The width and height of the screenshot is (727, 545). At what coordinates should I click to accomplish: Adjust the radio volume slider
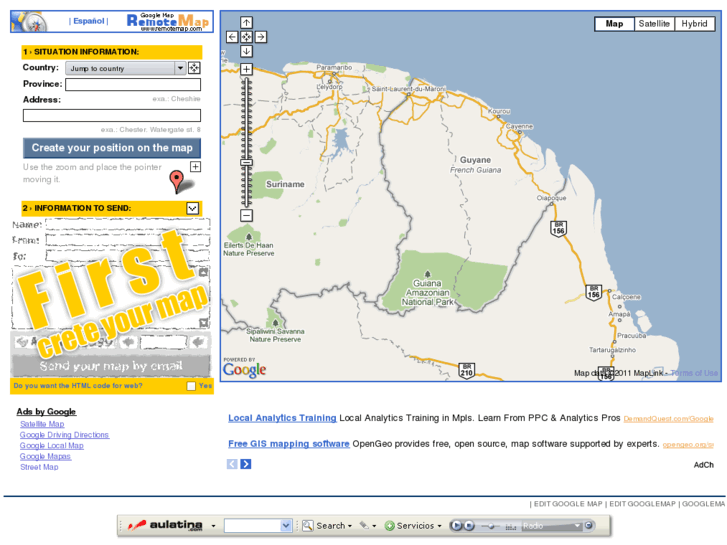tap(491, 526)
